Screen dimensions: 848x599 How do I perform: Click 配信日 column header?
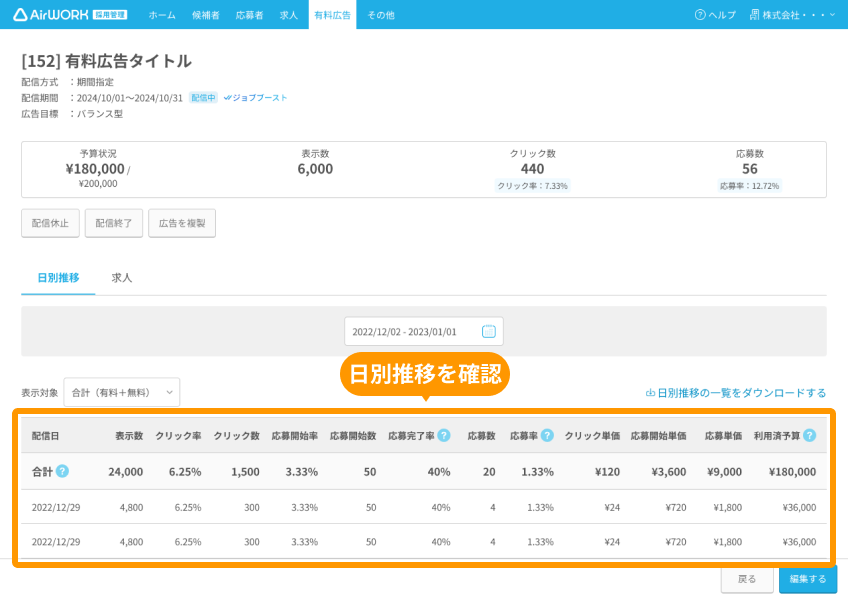[45, 436]
